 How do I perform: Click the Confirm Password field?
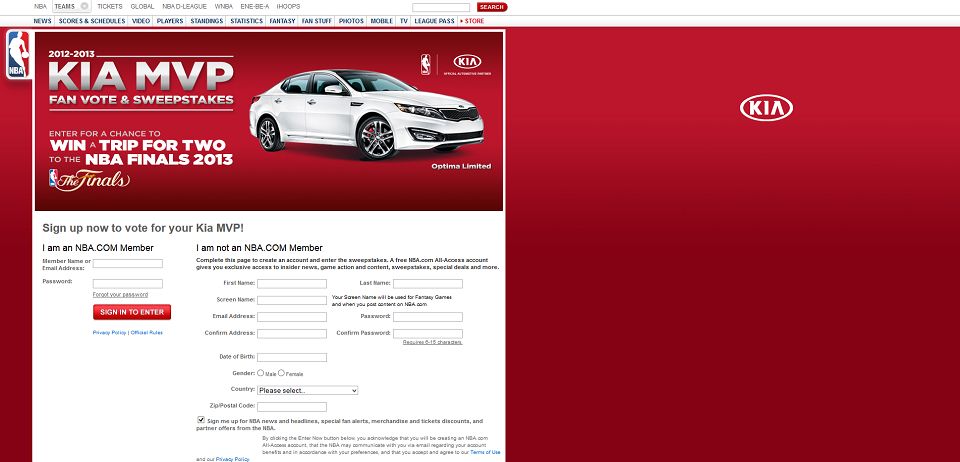pyautogui.click(x=427, y=334)
